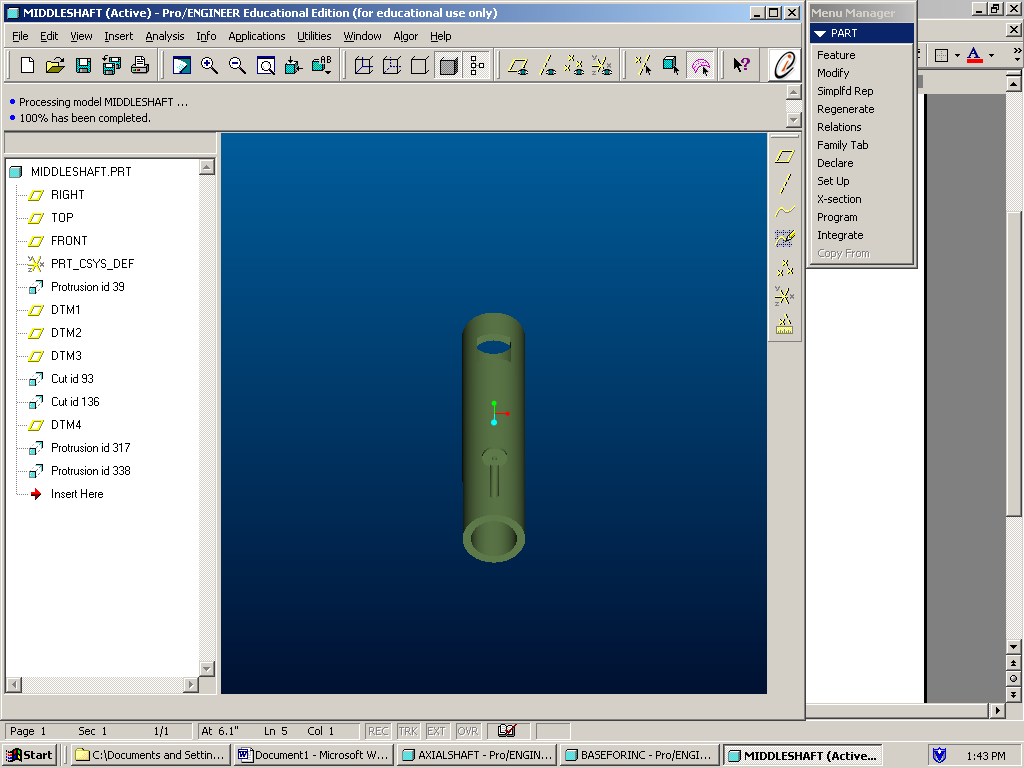The height and width of the screenshot is (768, 1024).
Task: Create a datum axis from side toolbar
Action: [x=784, y=184]
